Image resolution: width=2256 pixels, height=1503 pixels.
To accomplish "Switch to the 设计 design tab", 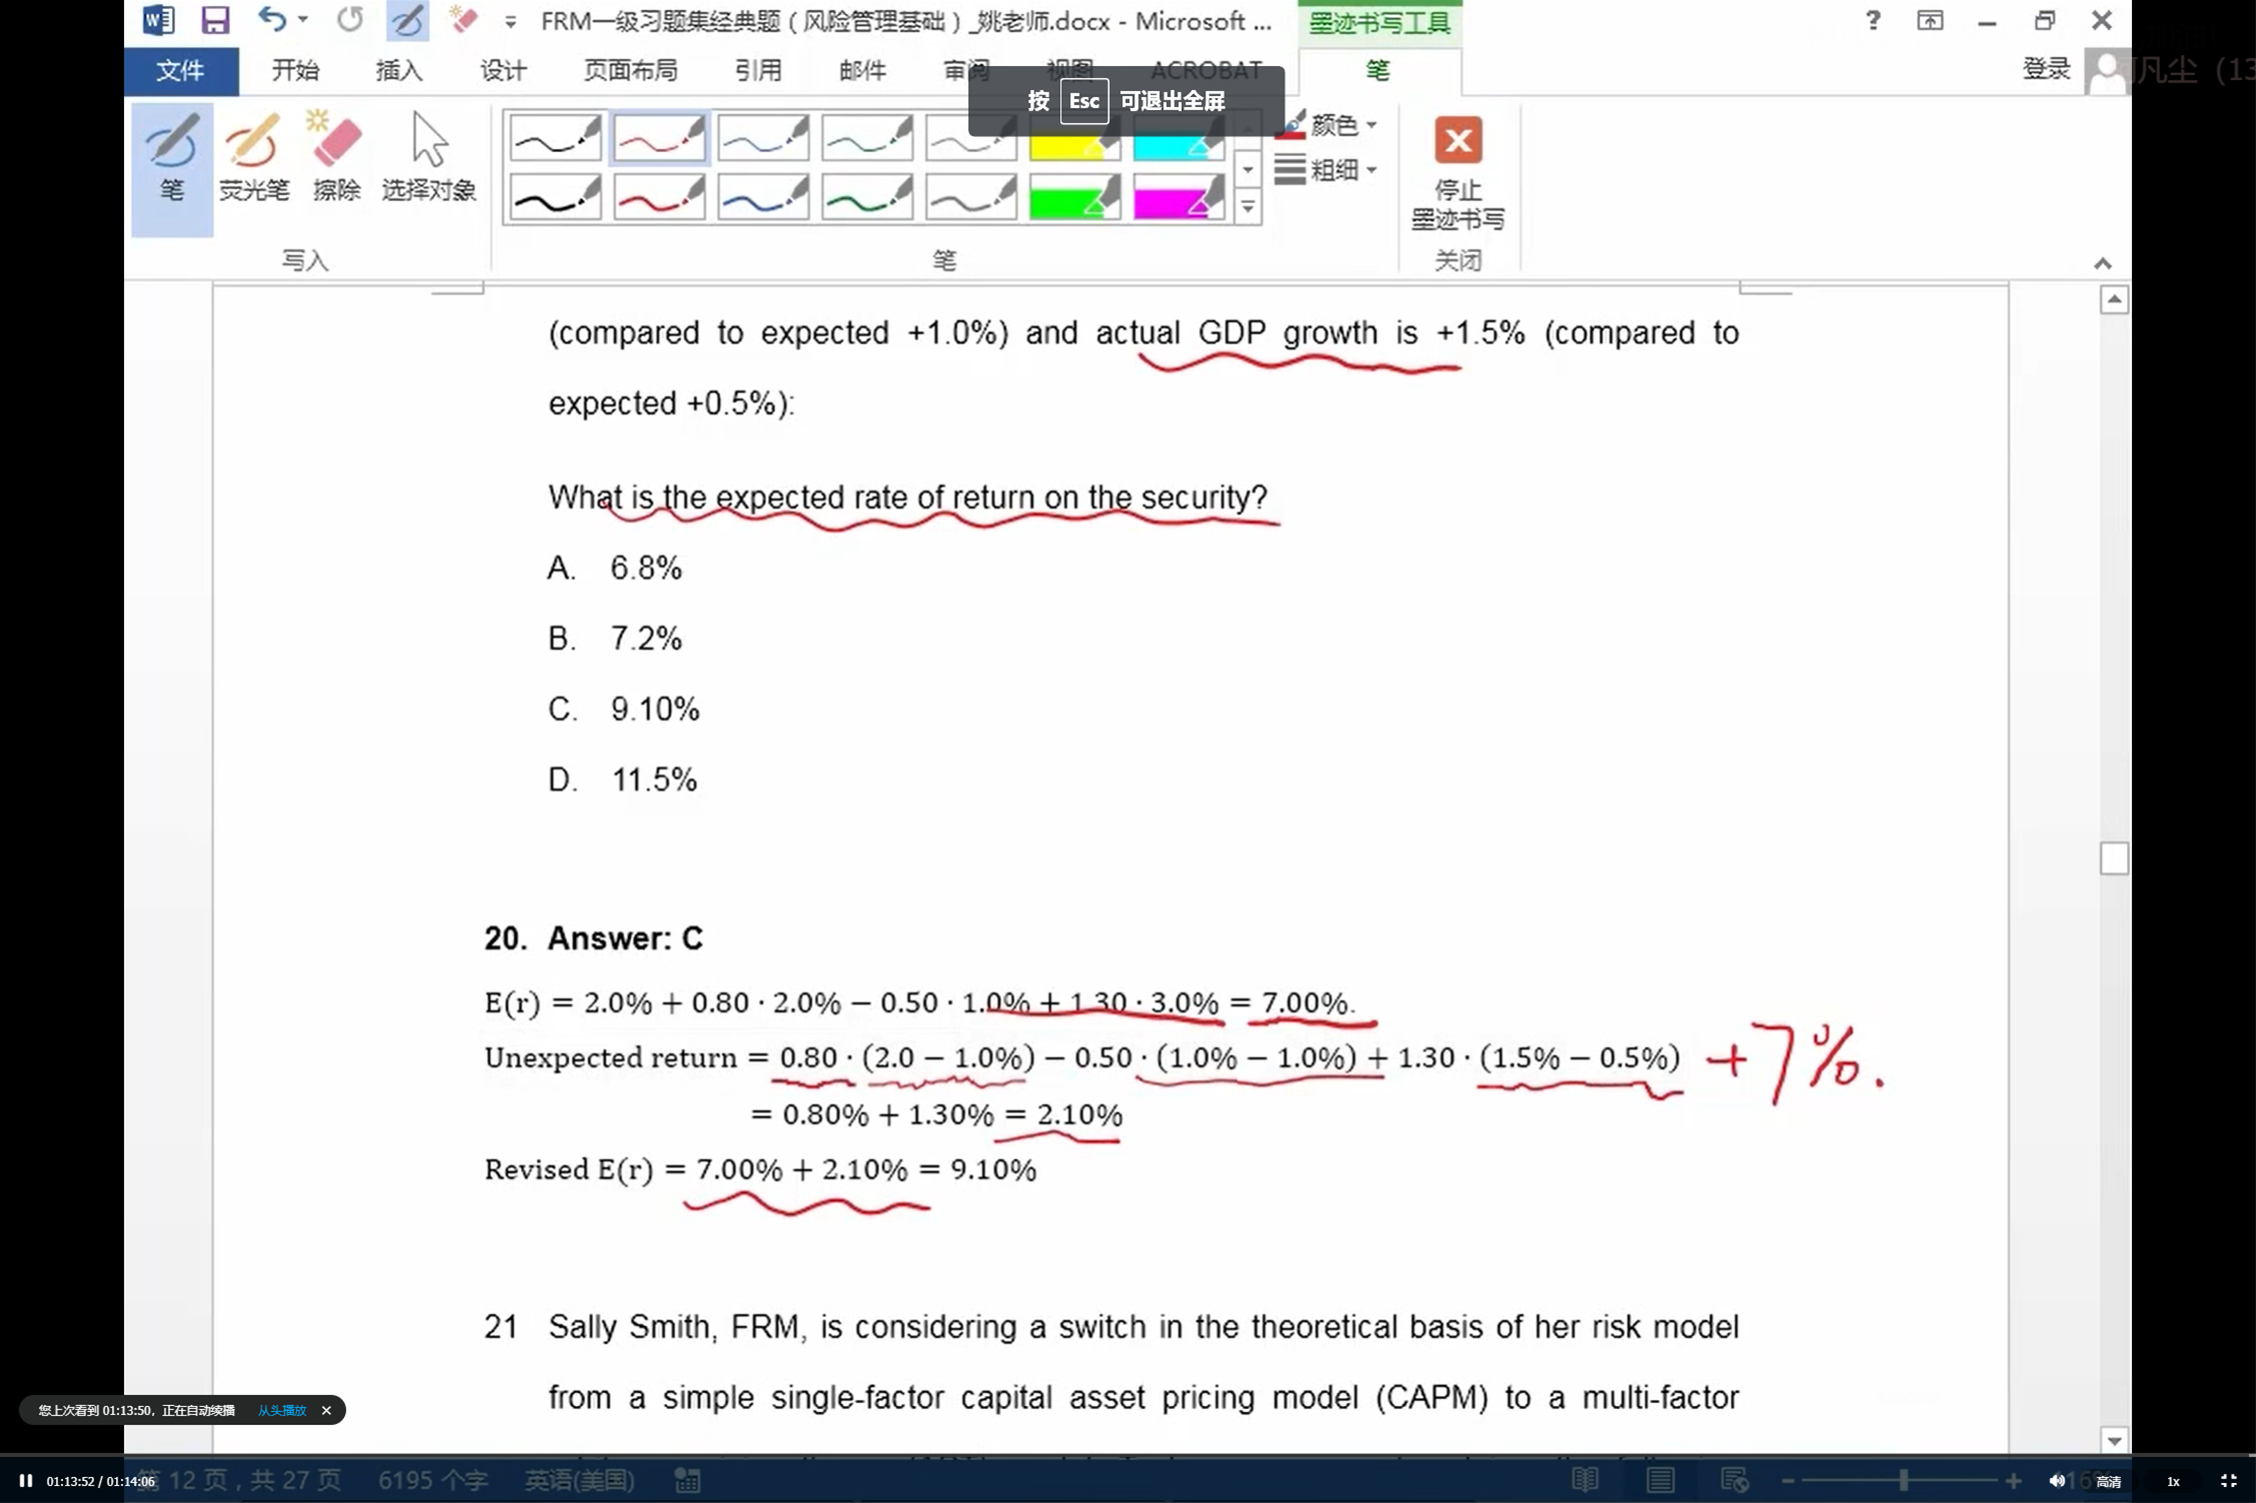I will pos(502,71).
